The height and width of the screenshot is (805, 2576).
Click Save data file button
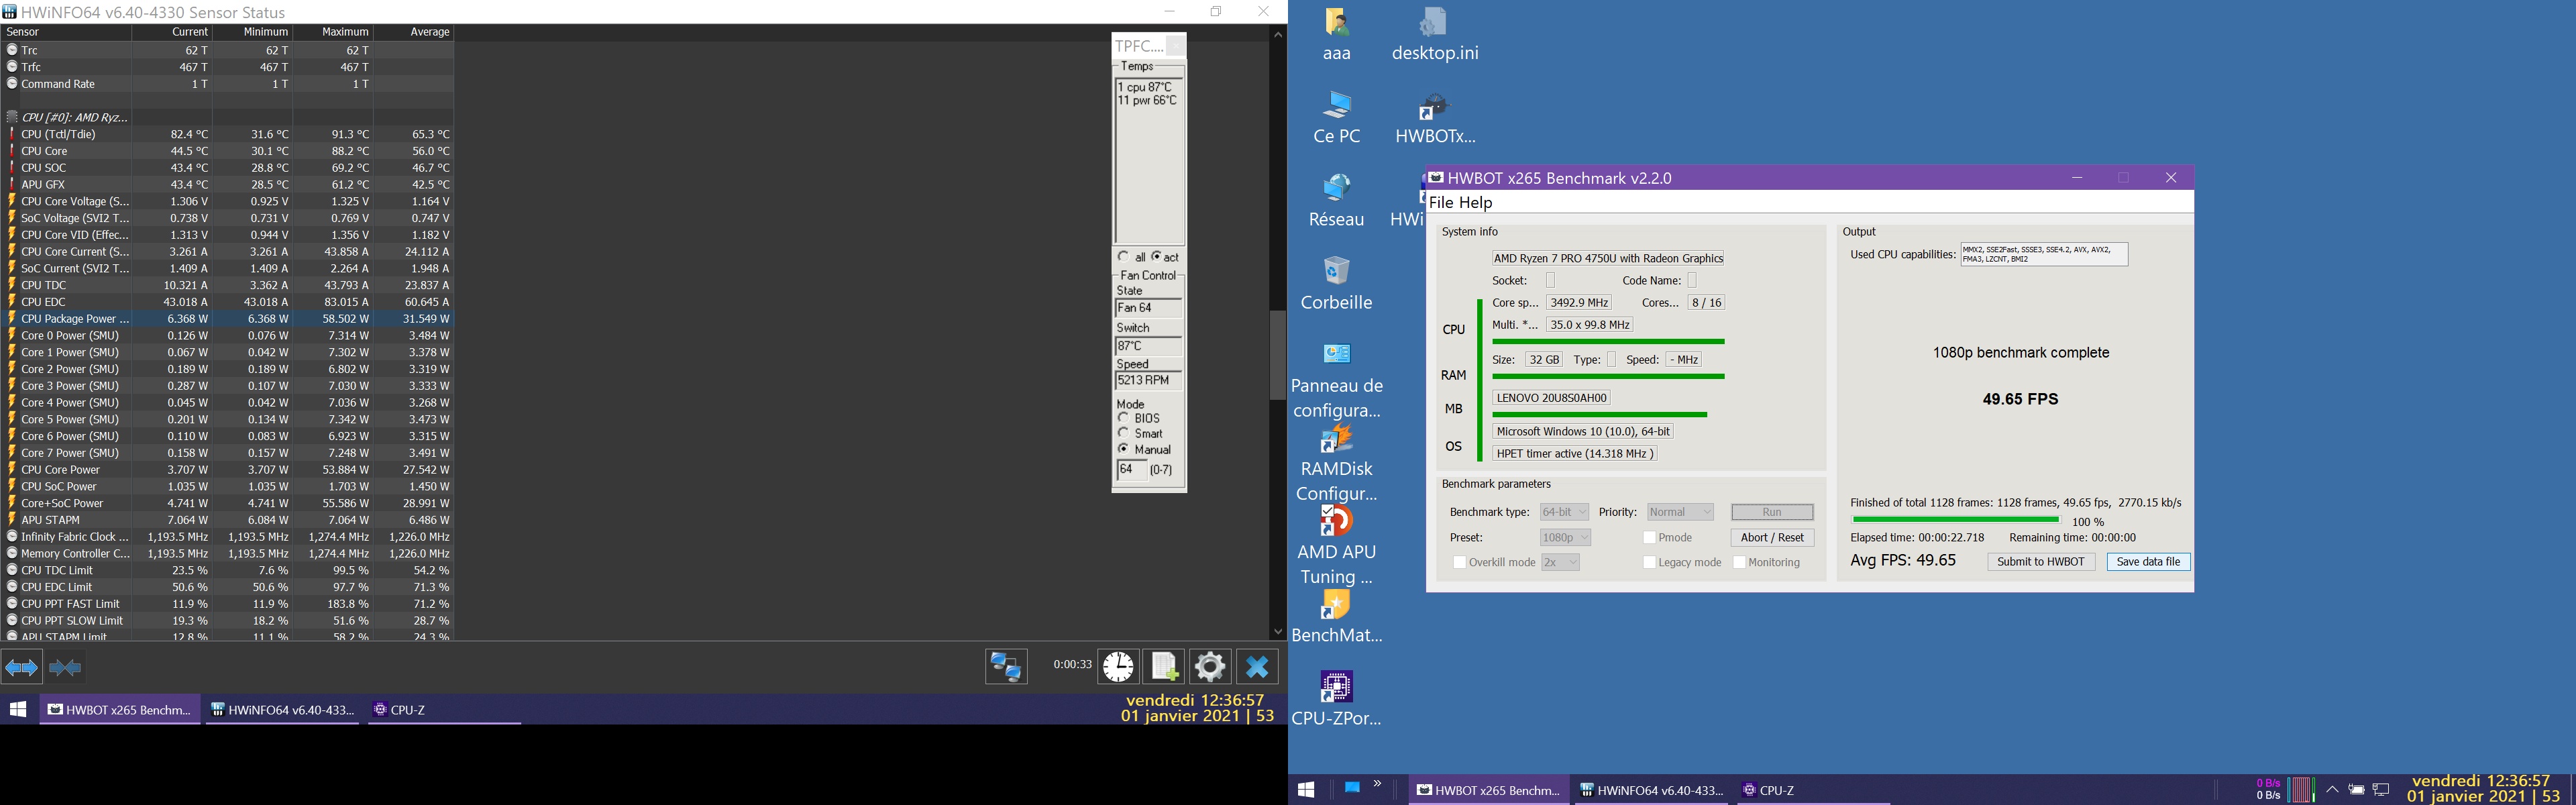(2148, 562)
